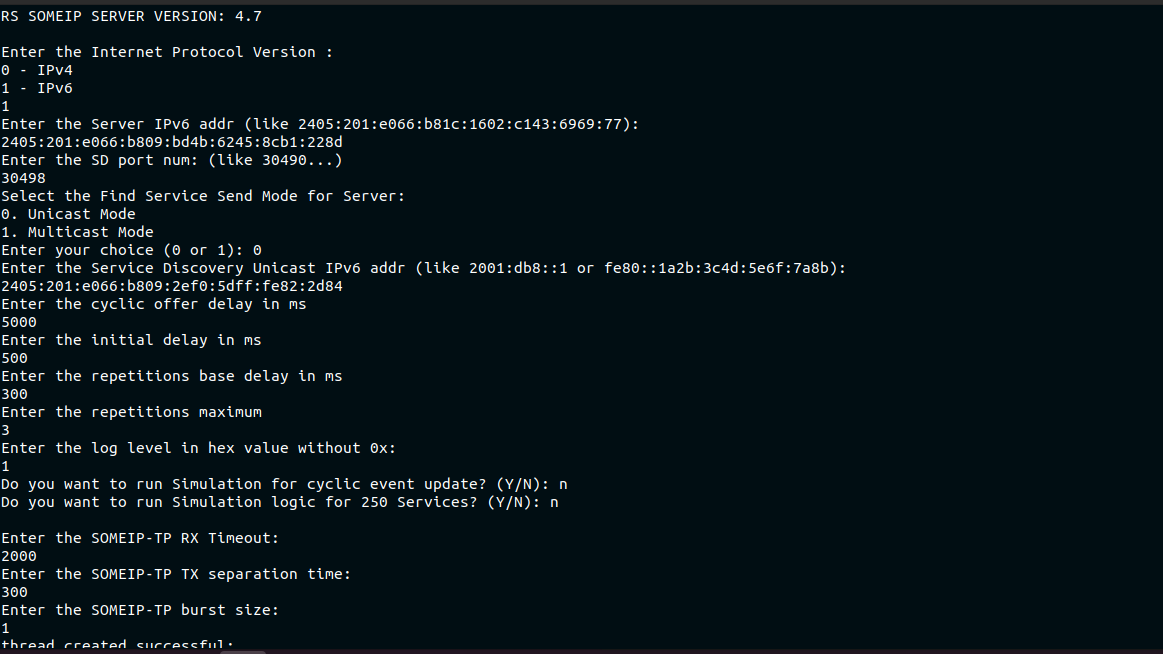Click the '1. Multicast Mode' line
Screen dimensions: 1163x654
tap(77, 232)
